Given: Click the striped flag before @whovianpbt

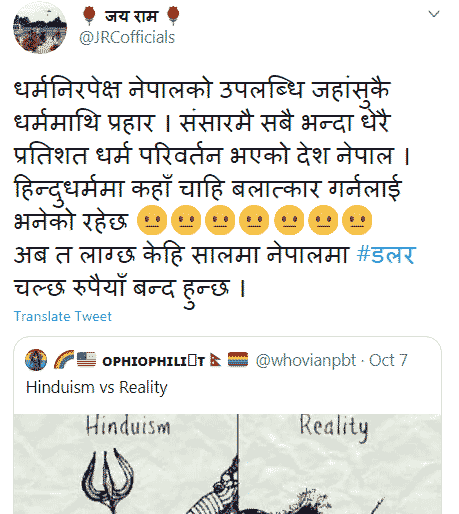Looking at the screenshot, I should (238, 360).
